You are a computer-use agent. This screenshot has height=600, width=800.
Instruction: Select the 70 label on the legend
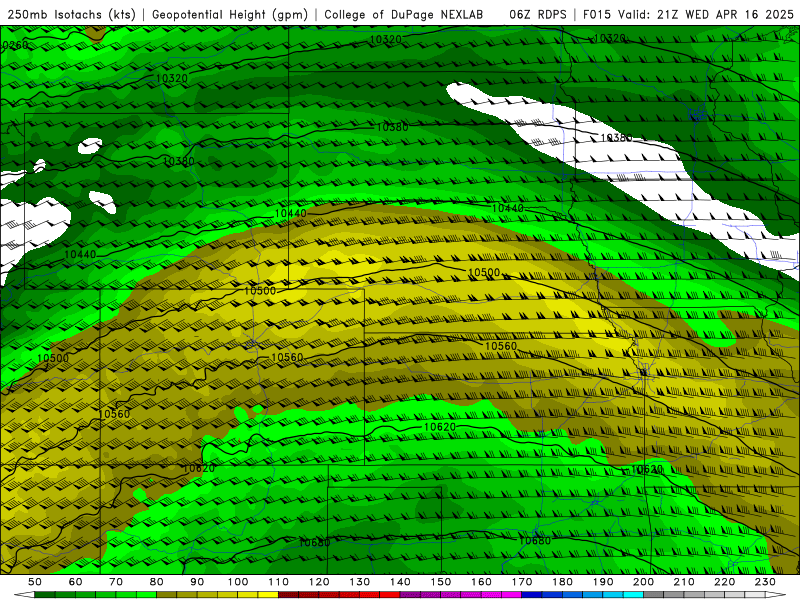[x=116, y=582]
